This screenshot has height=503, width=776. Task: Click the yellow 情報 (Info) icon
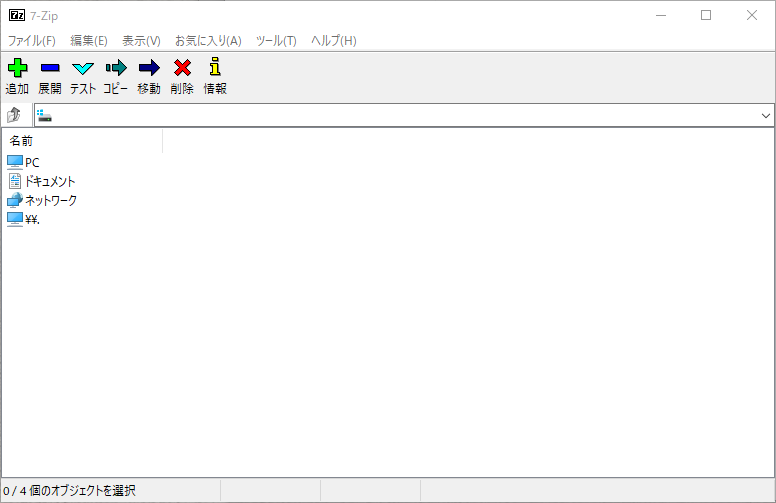215,69
